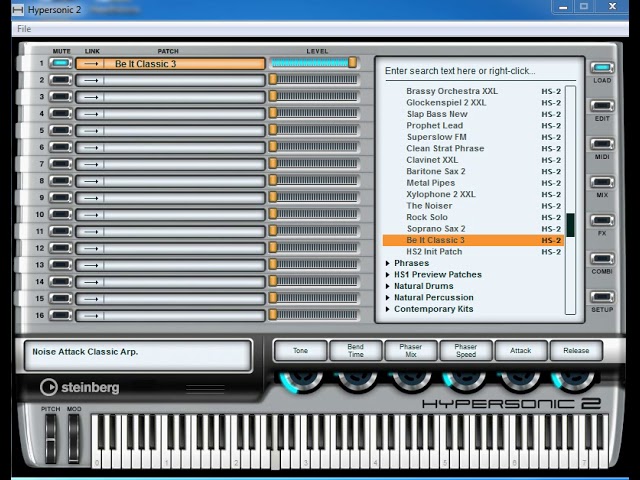
Task: Mute channel 7
Action: point(60,164)
